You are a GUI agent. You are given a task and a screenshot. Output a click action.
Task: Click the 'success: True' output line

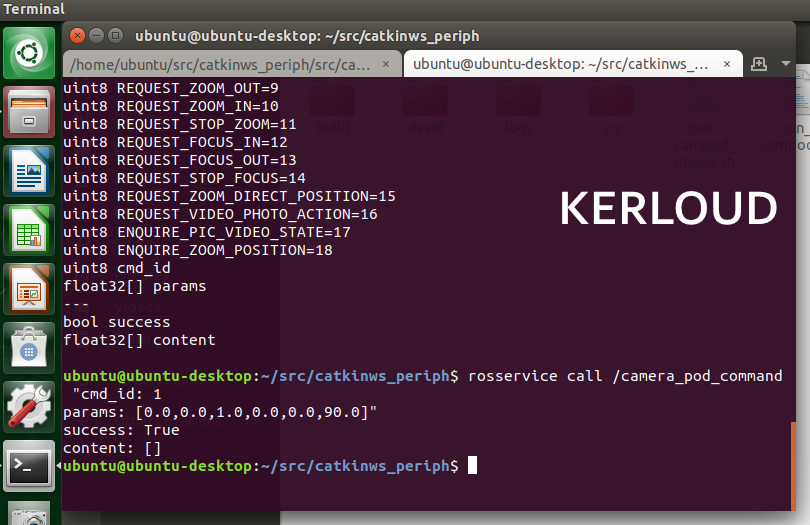(x=121, y=430)
